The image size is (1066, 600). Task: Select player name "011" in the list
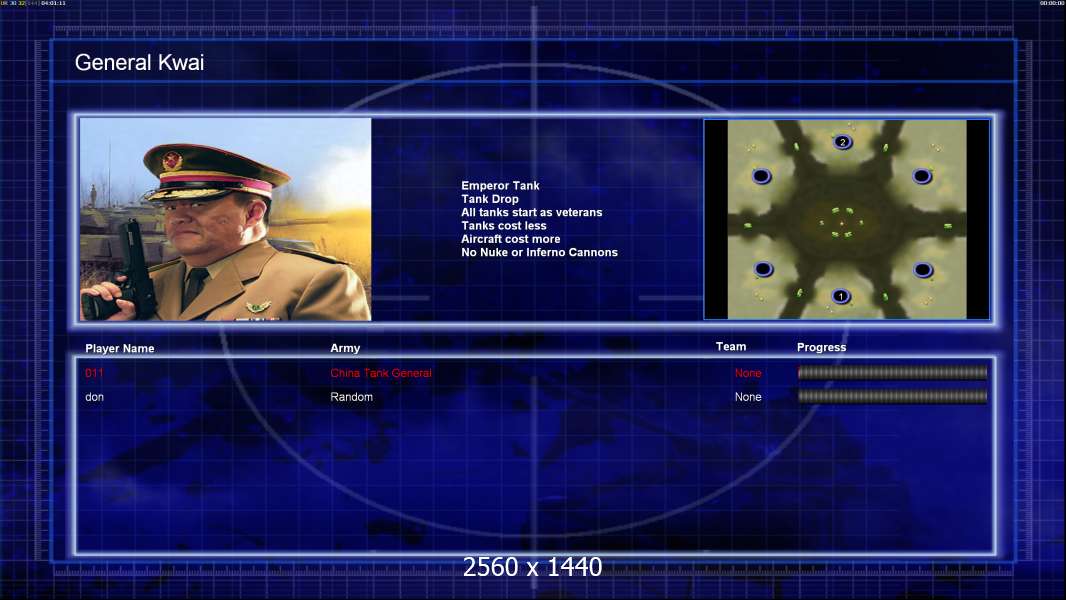pos(94,373)
